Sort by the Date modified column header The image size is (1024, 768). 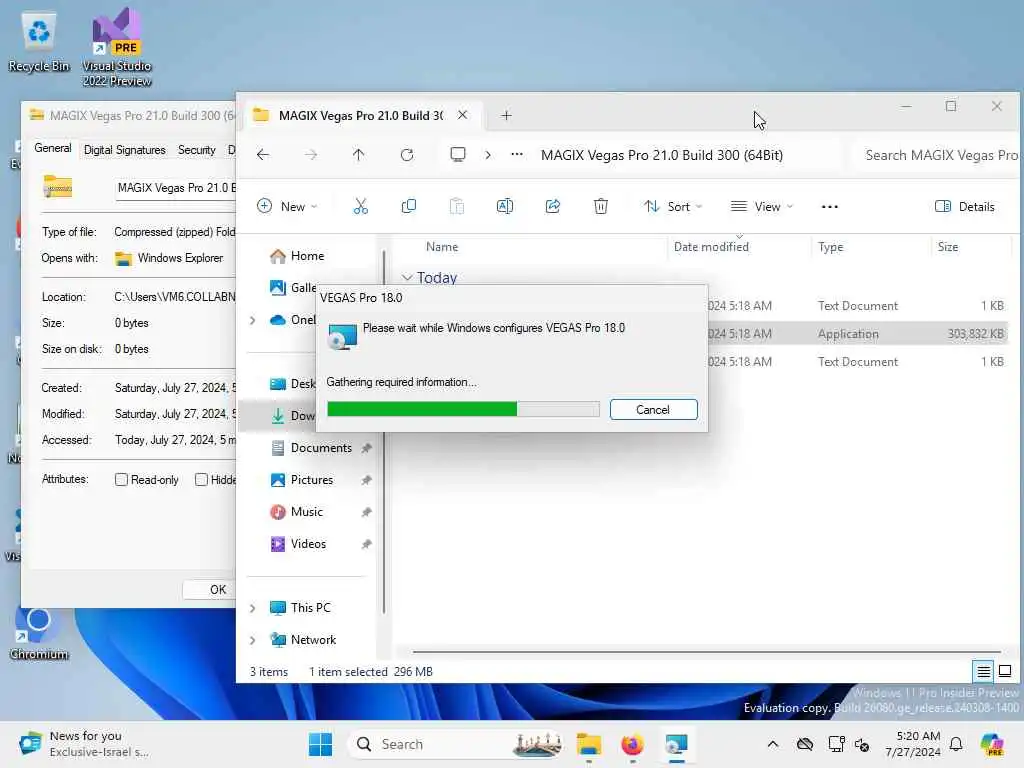click(x=711, y=247)
